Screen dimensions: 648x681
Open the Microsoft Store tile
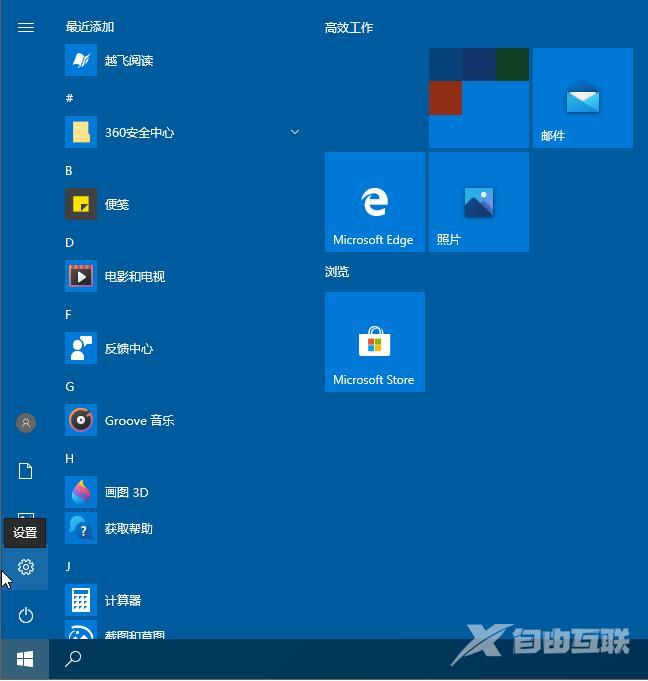point(375,342)
